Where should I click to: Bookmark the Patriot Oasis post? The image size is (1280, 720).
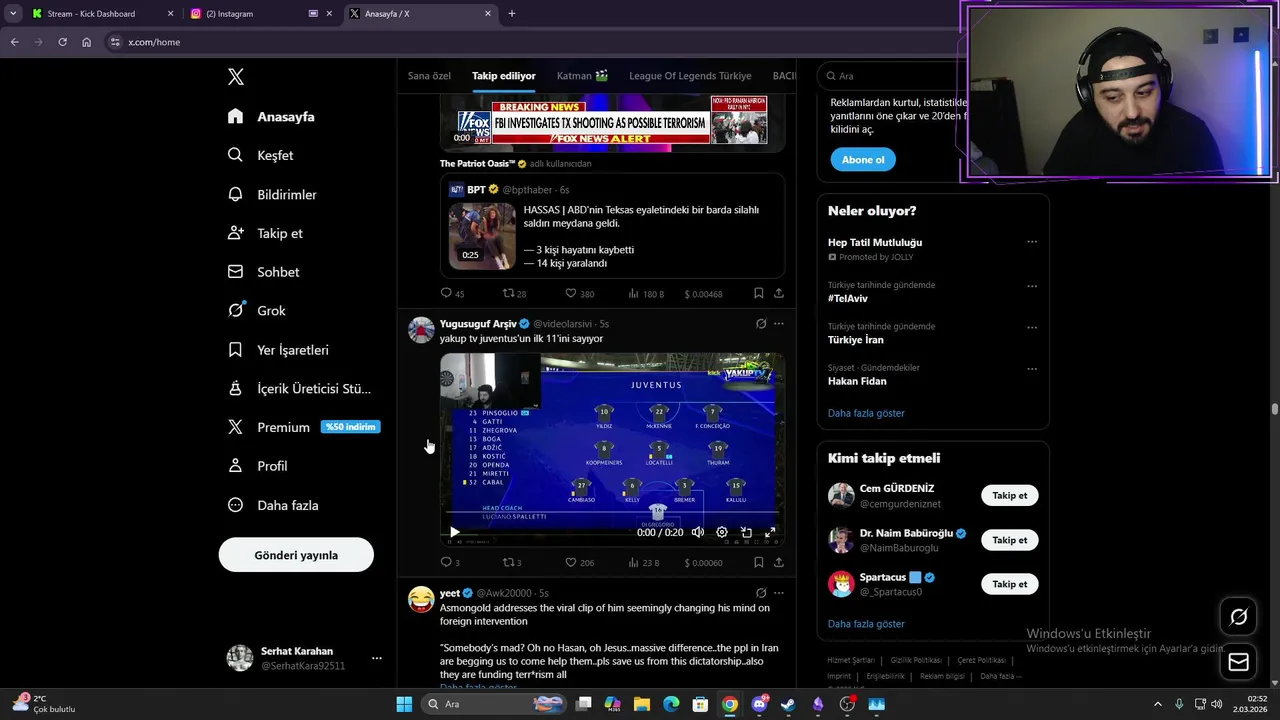point(758,293)
